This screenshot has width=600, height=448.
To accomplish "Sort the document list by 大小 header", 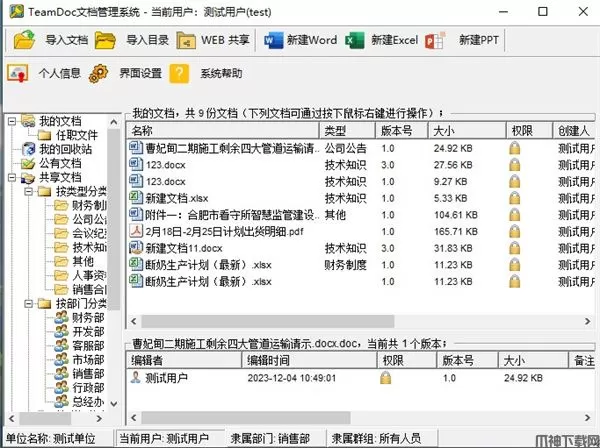I will point(467,131).
